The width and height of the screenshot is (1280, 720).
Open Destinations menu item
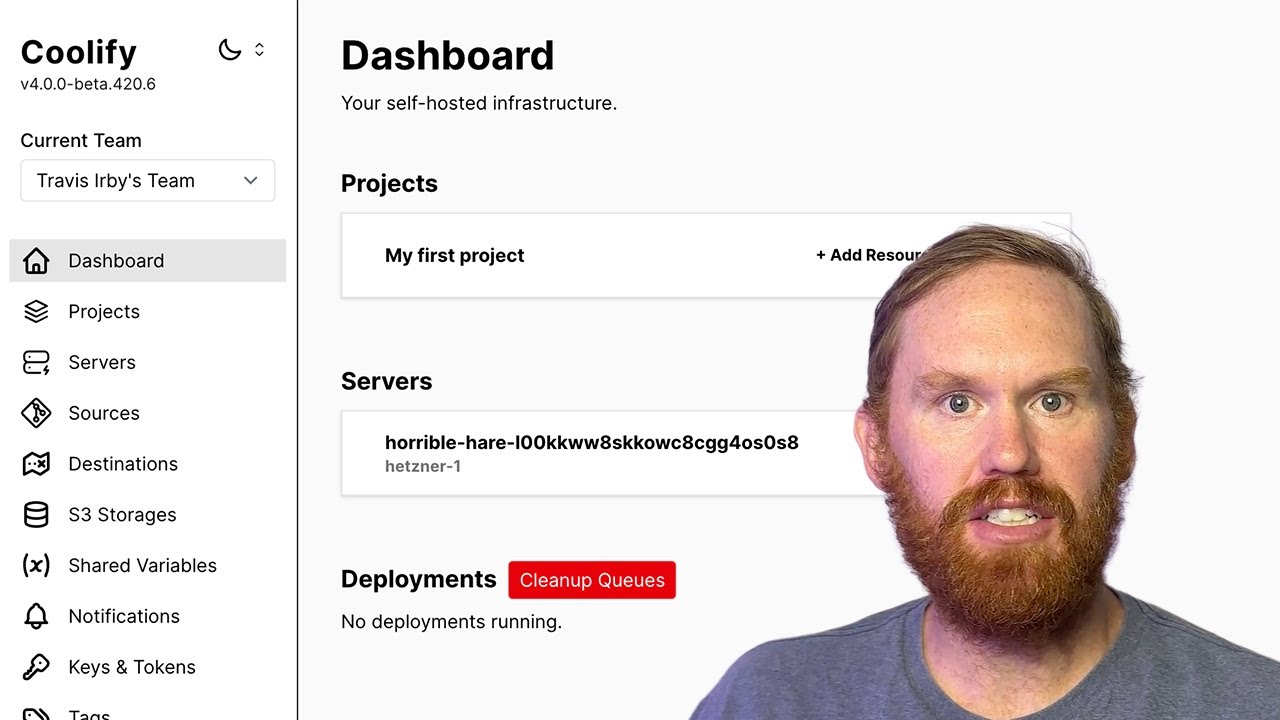tap(148, 464)
